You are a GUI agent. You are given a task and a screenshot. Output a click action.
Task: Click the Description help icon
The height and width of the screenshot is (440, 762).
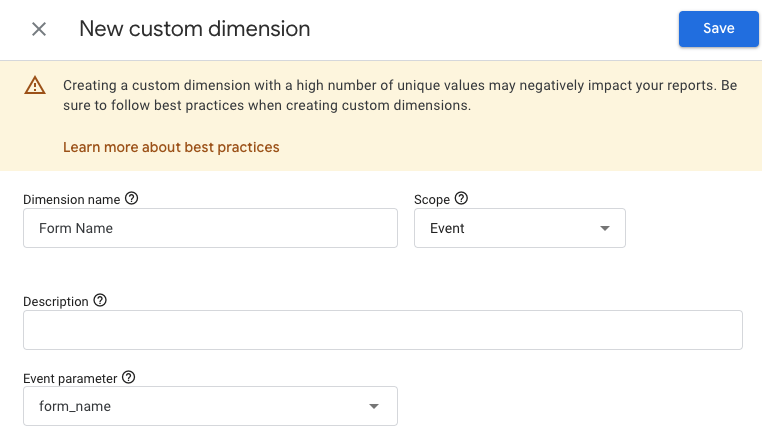tap(100, 301)
